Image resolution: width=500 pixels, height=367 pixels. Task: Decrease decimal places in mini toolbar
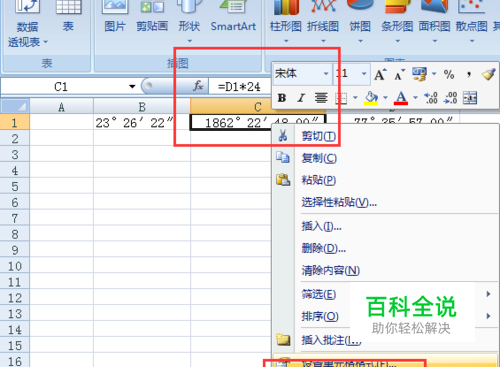(450, 98)
